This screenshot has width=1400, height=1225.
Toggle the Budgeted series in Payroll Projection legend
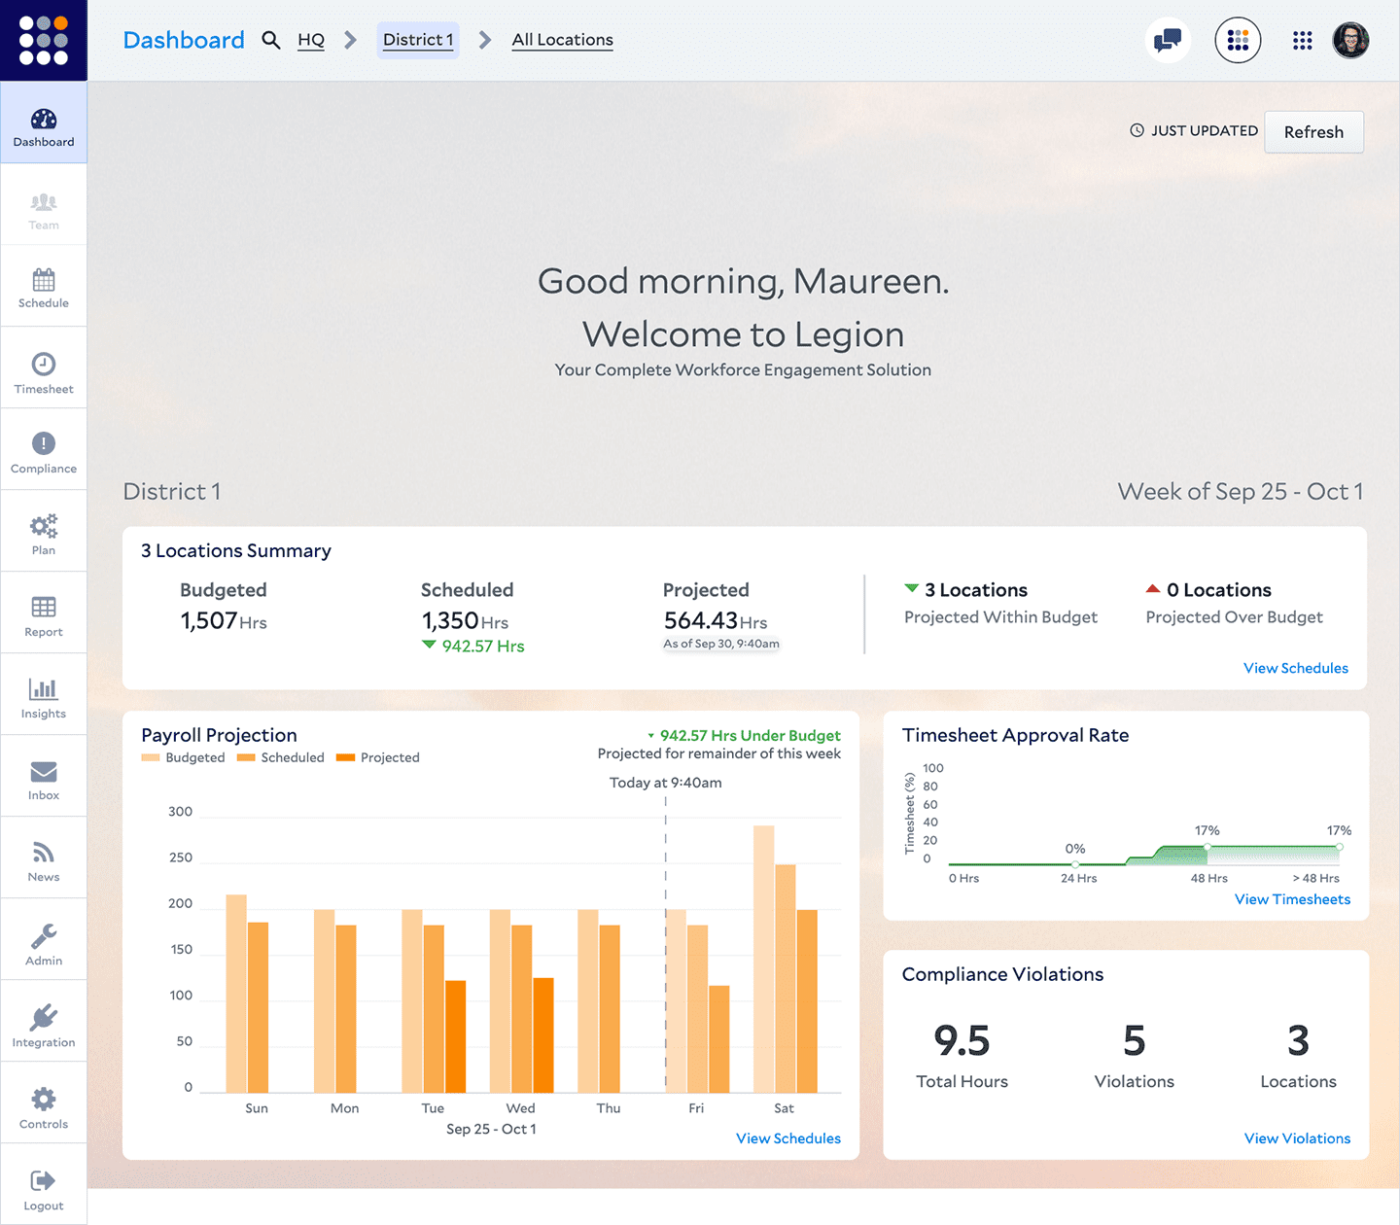pos(183,757)
